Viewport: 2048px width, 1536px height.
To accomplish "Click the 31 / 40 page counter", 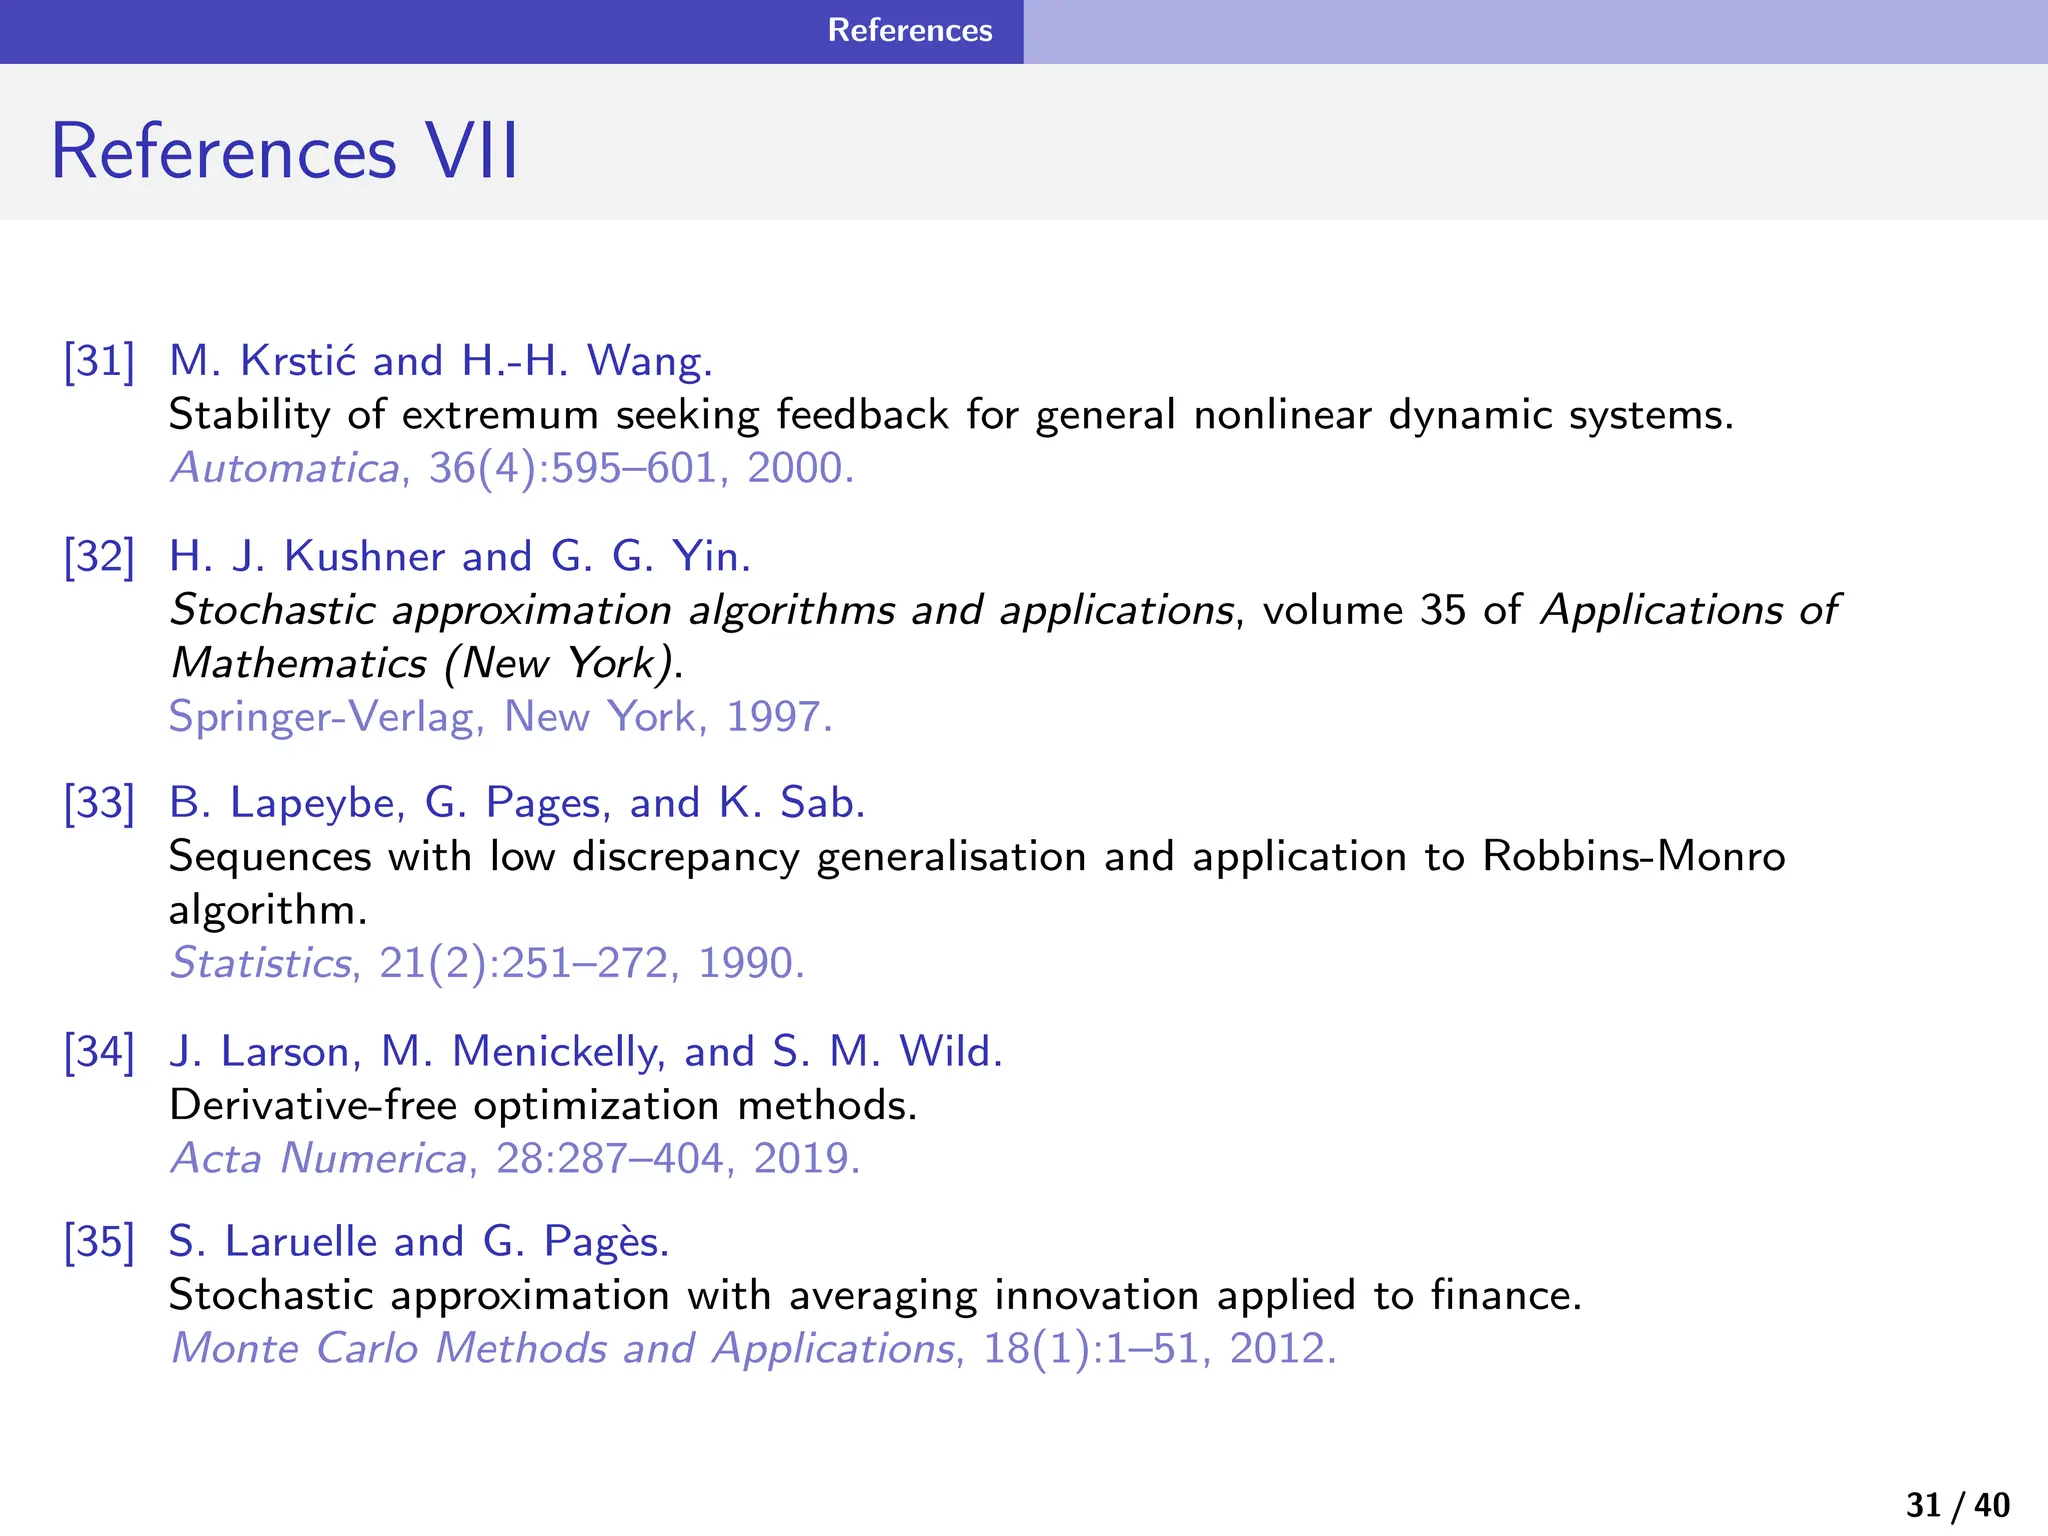I will coord(1957,1505).
